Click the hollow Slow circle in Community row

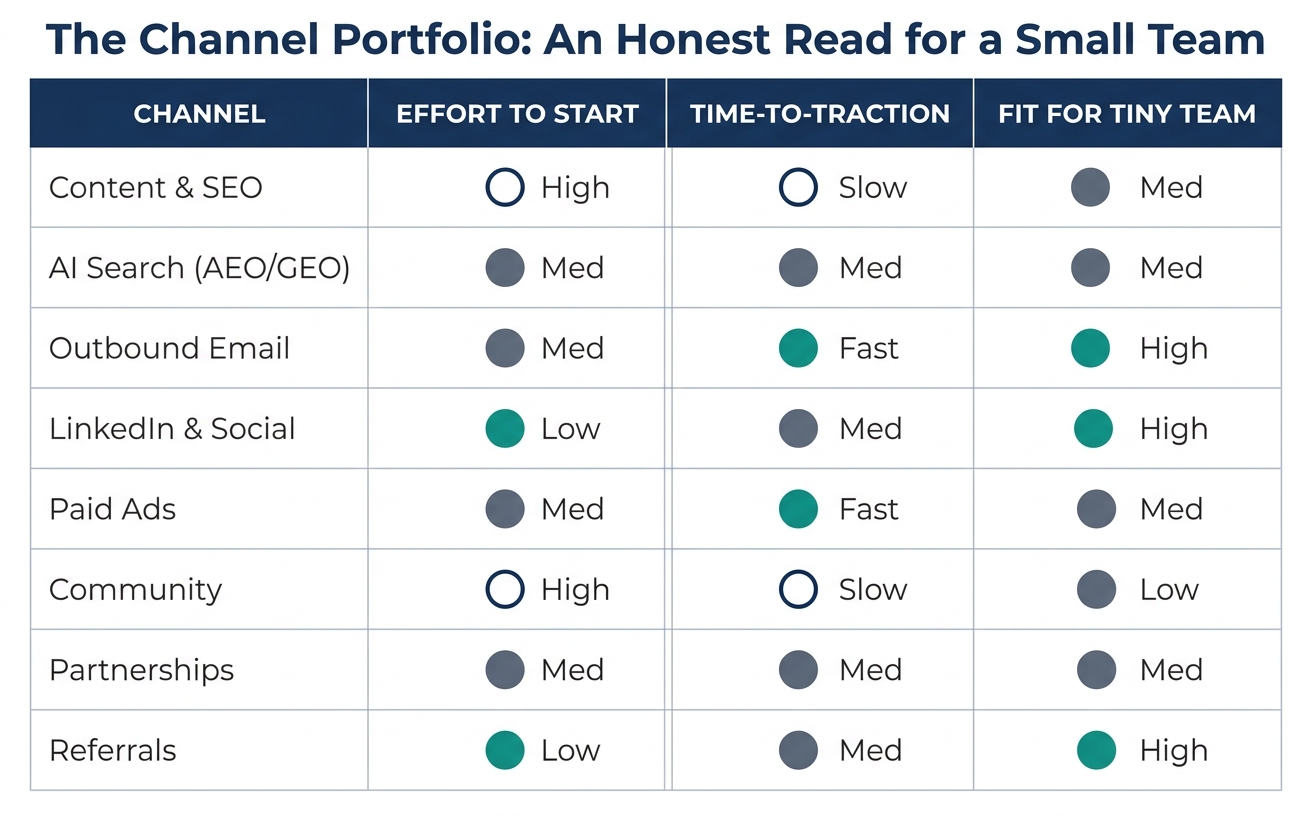coord(798,589)
